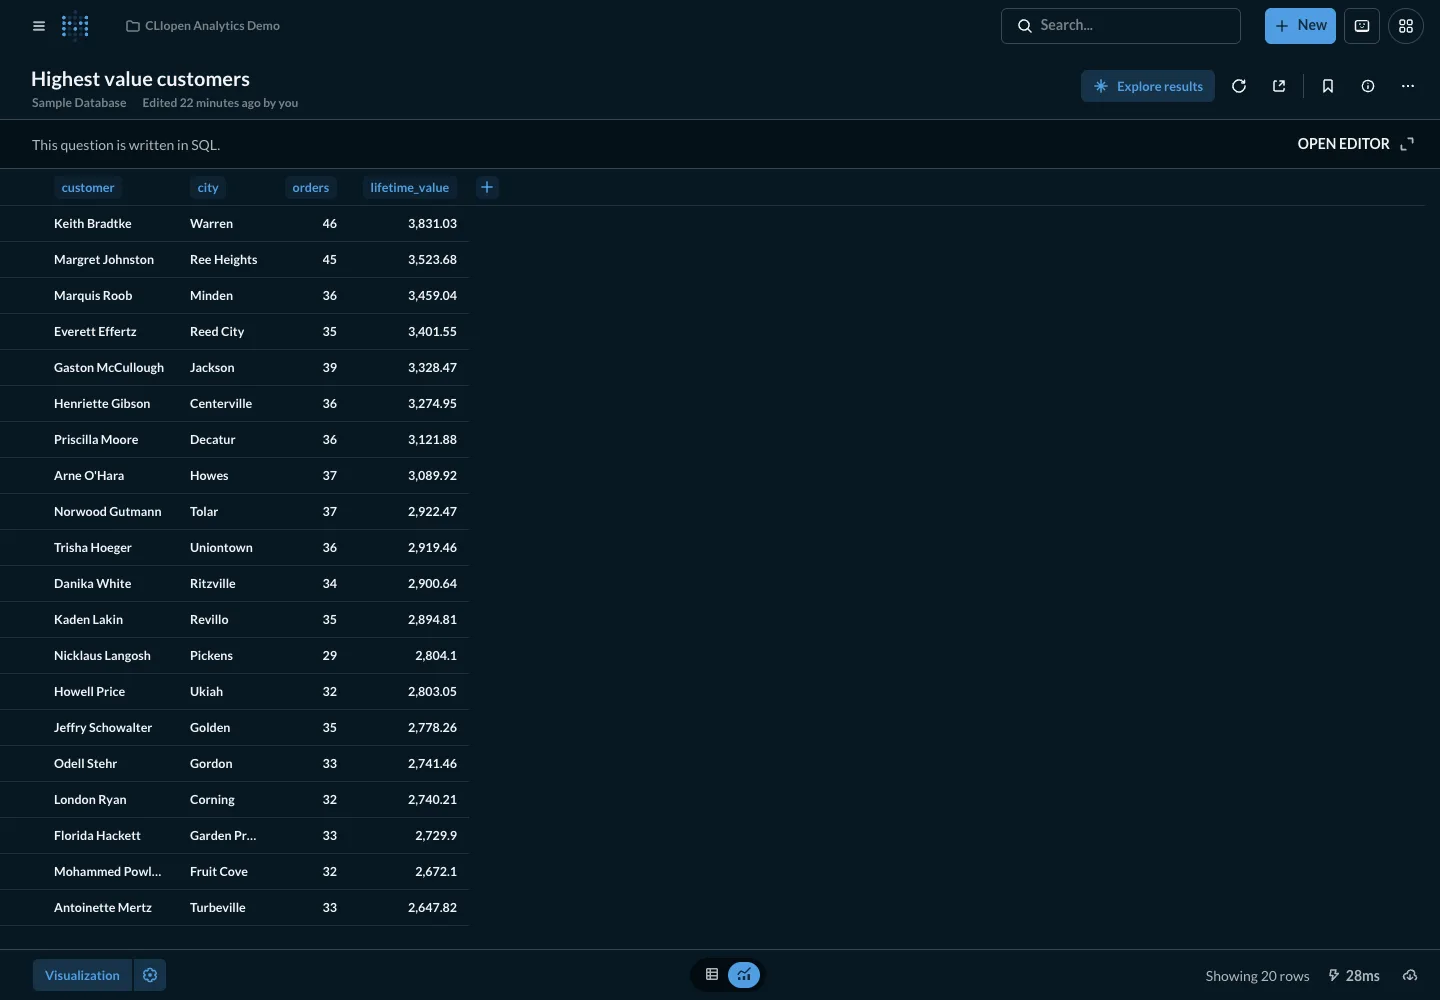This screenshot has width=1440, height=1000.
Task: Click the lifetime_value column header
Action: [x=409, y=187]
